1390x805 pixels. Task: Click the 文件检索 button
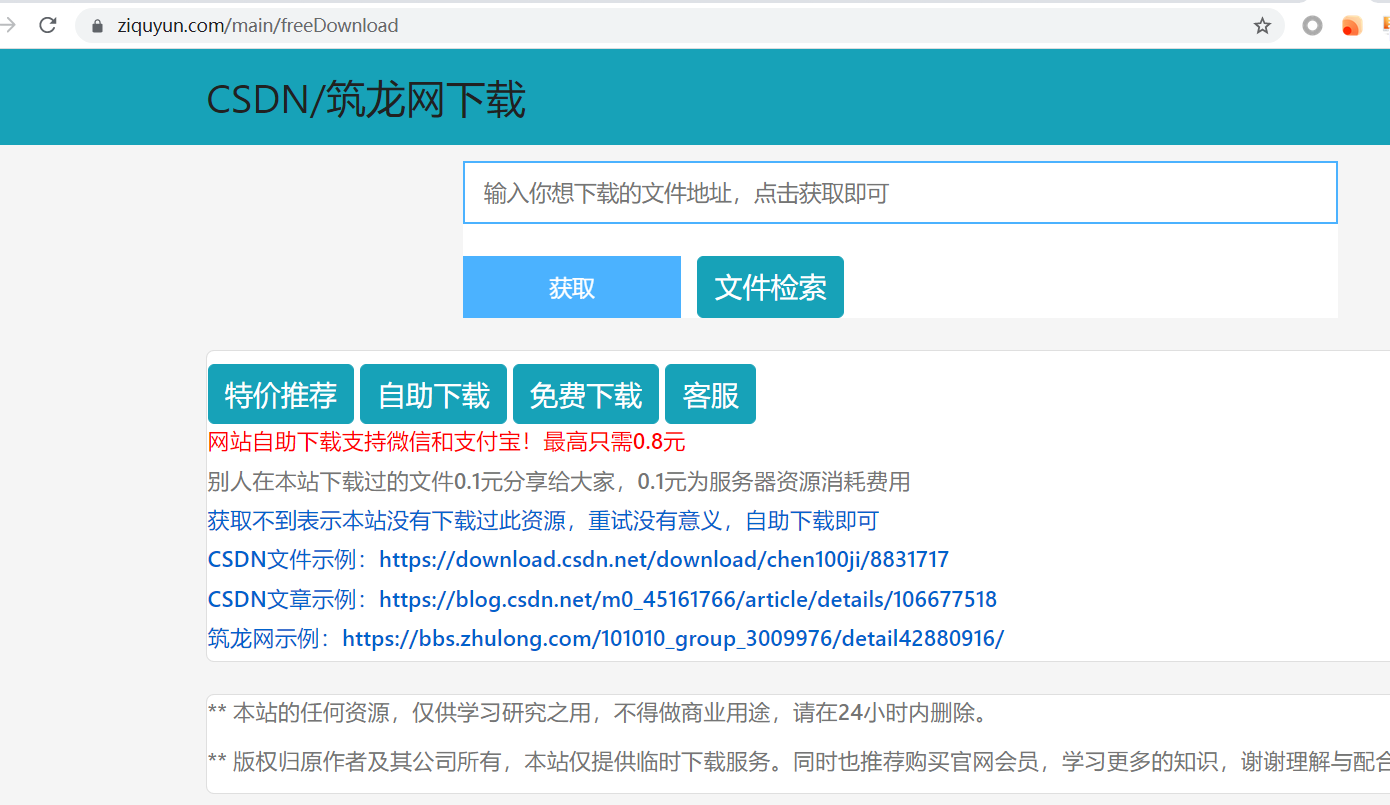click(770, 287)
